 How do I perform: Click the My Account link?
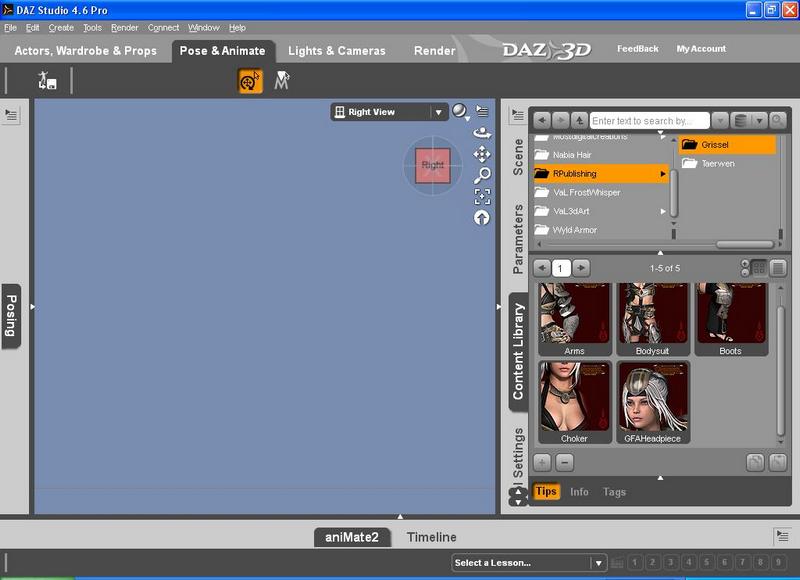[x=701, y=48]
